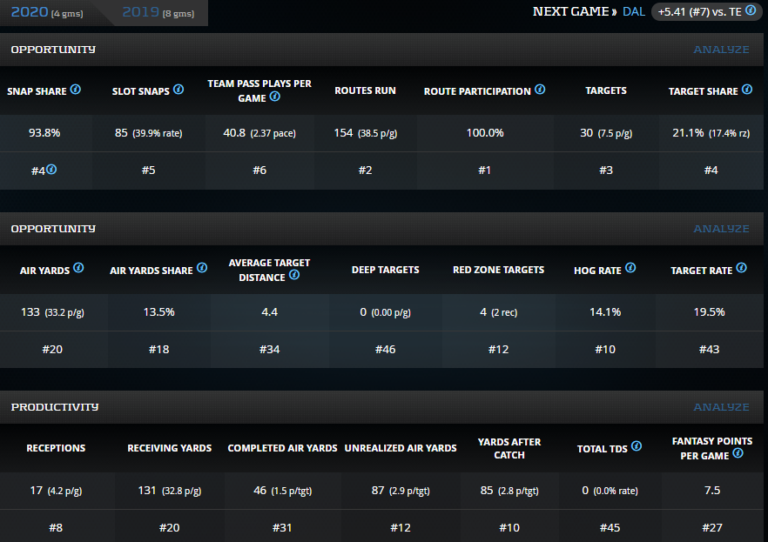Image resolution: width=768 pixels, height=542 pixels.
Task: Open Fantasy Points Per Game info icon
Action: tap(738, 453)
